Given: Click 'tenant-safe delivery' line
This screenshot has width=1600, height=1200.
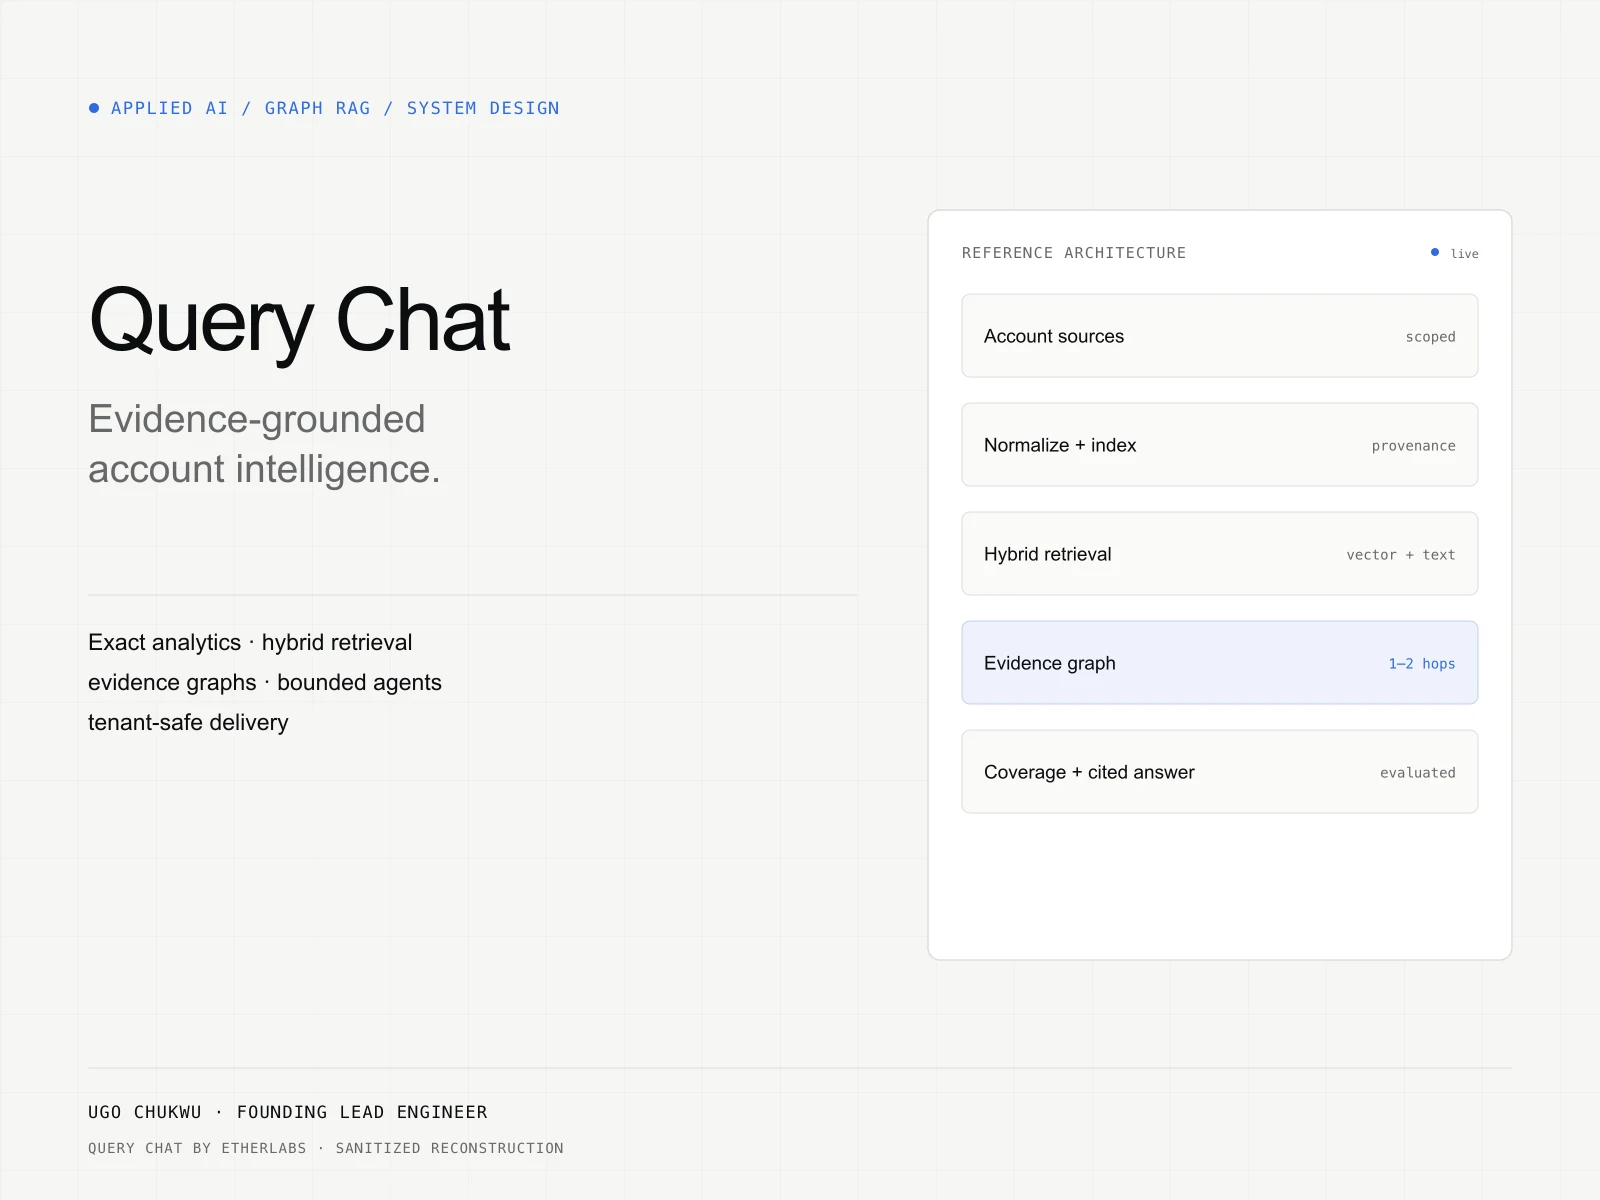Looking at the screenshot, I should click(x=188, y=722).
